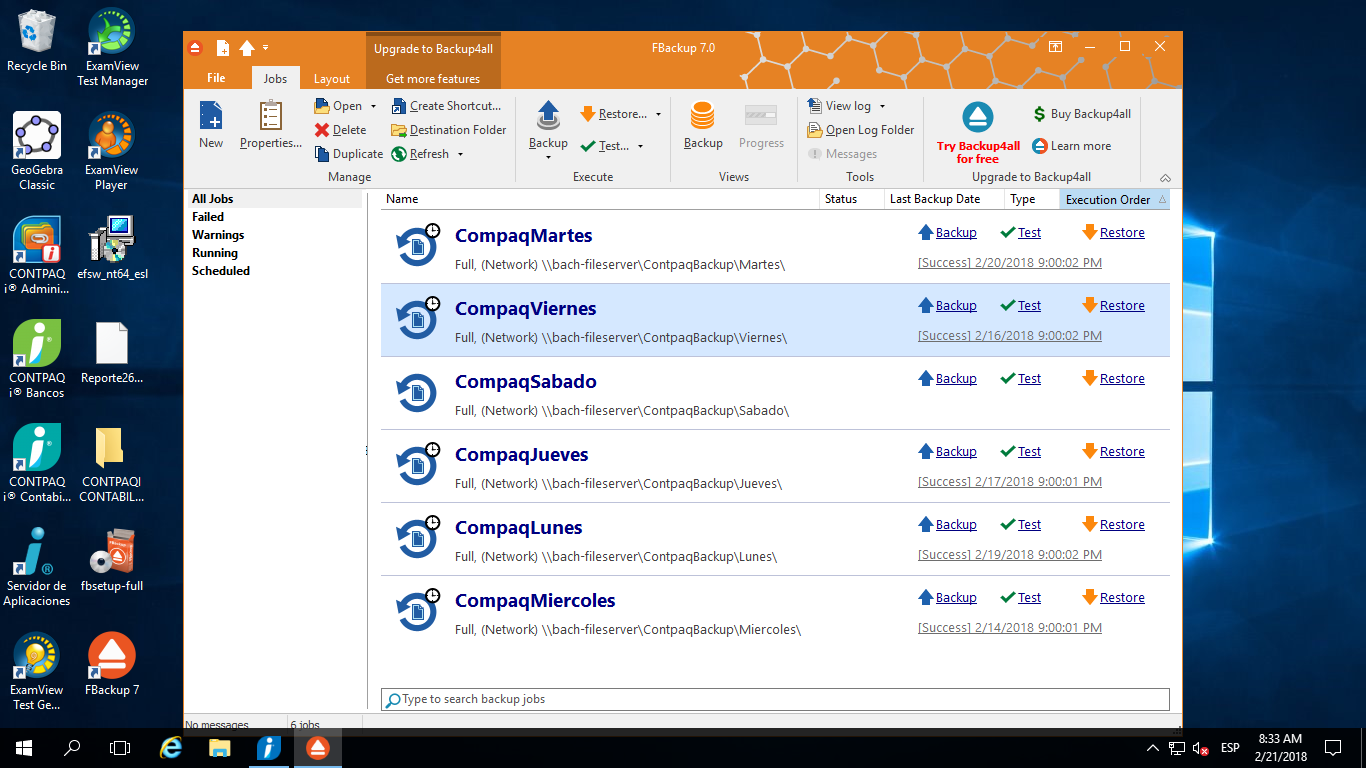The width and height of the screenshot is (1366, 768).
Task: Open FBackup 7 desktop shortcut
Action: [112, 664]
